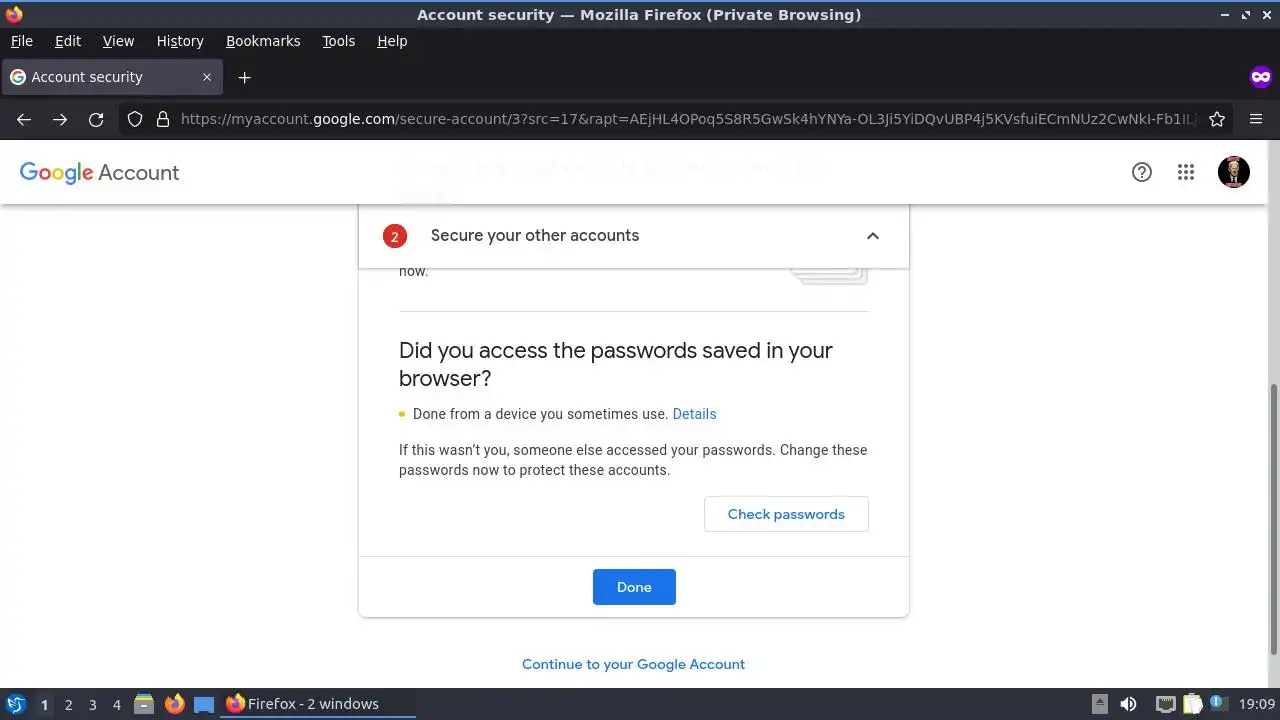The height and width of the screenshot is (720, 1280).
Task: Open Google Account help icon
Action: click(x=1141, y=172)
